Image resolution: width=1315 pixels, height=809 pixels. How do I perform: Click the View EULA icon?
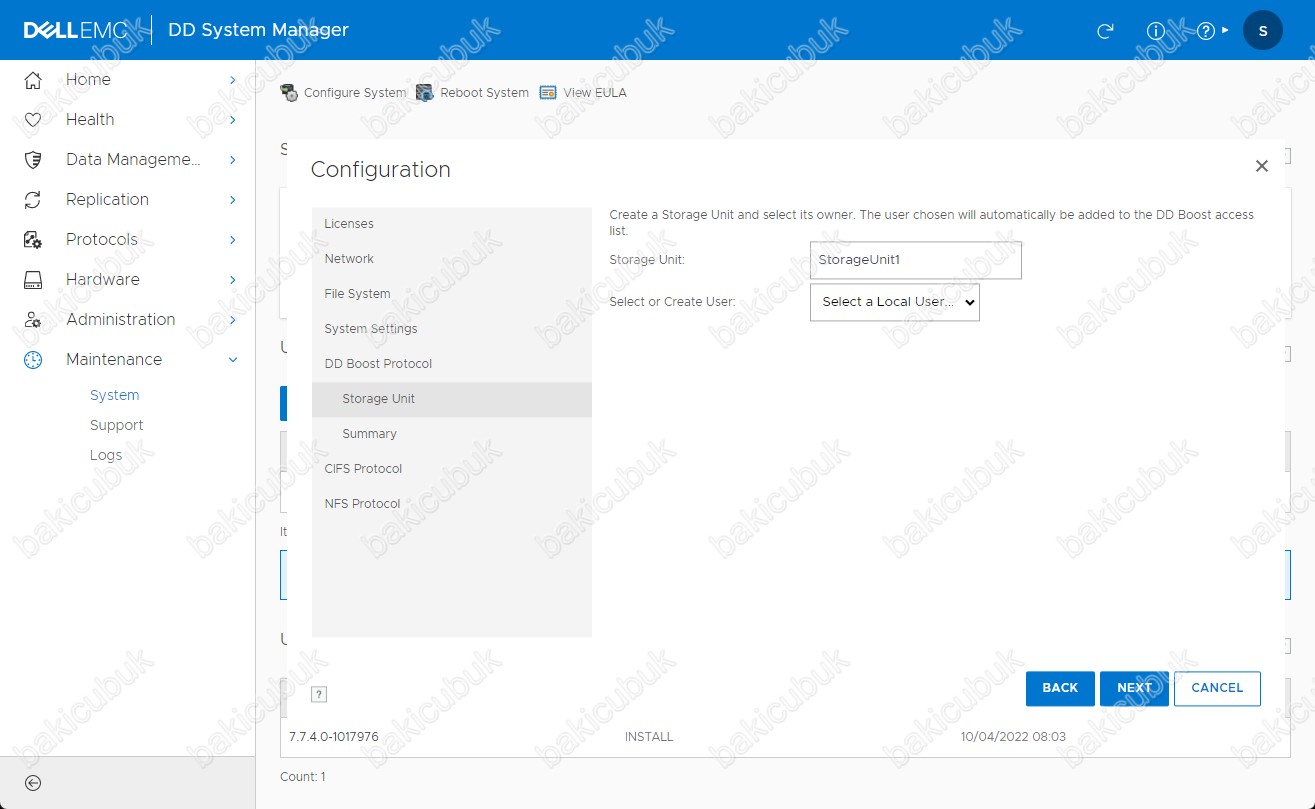pos(548,93)
